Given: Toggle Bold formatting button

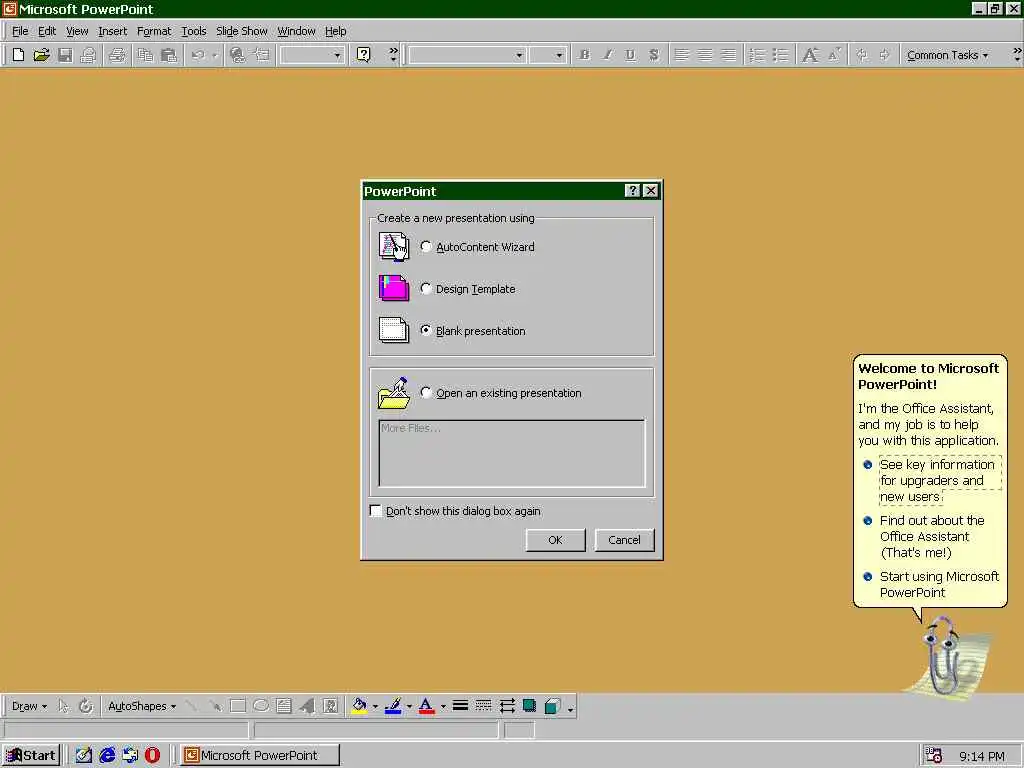Looking at the screenshot, I should coord(584,55).
